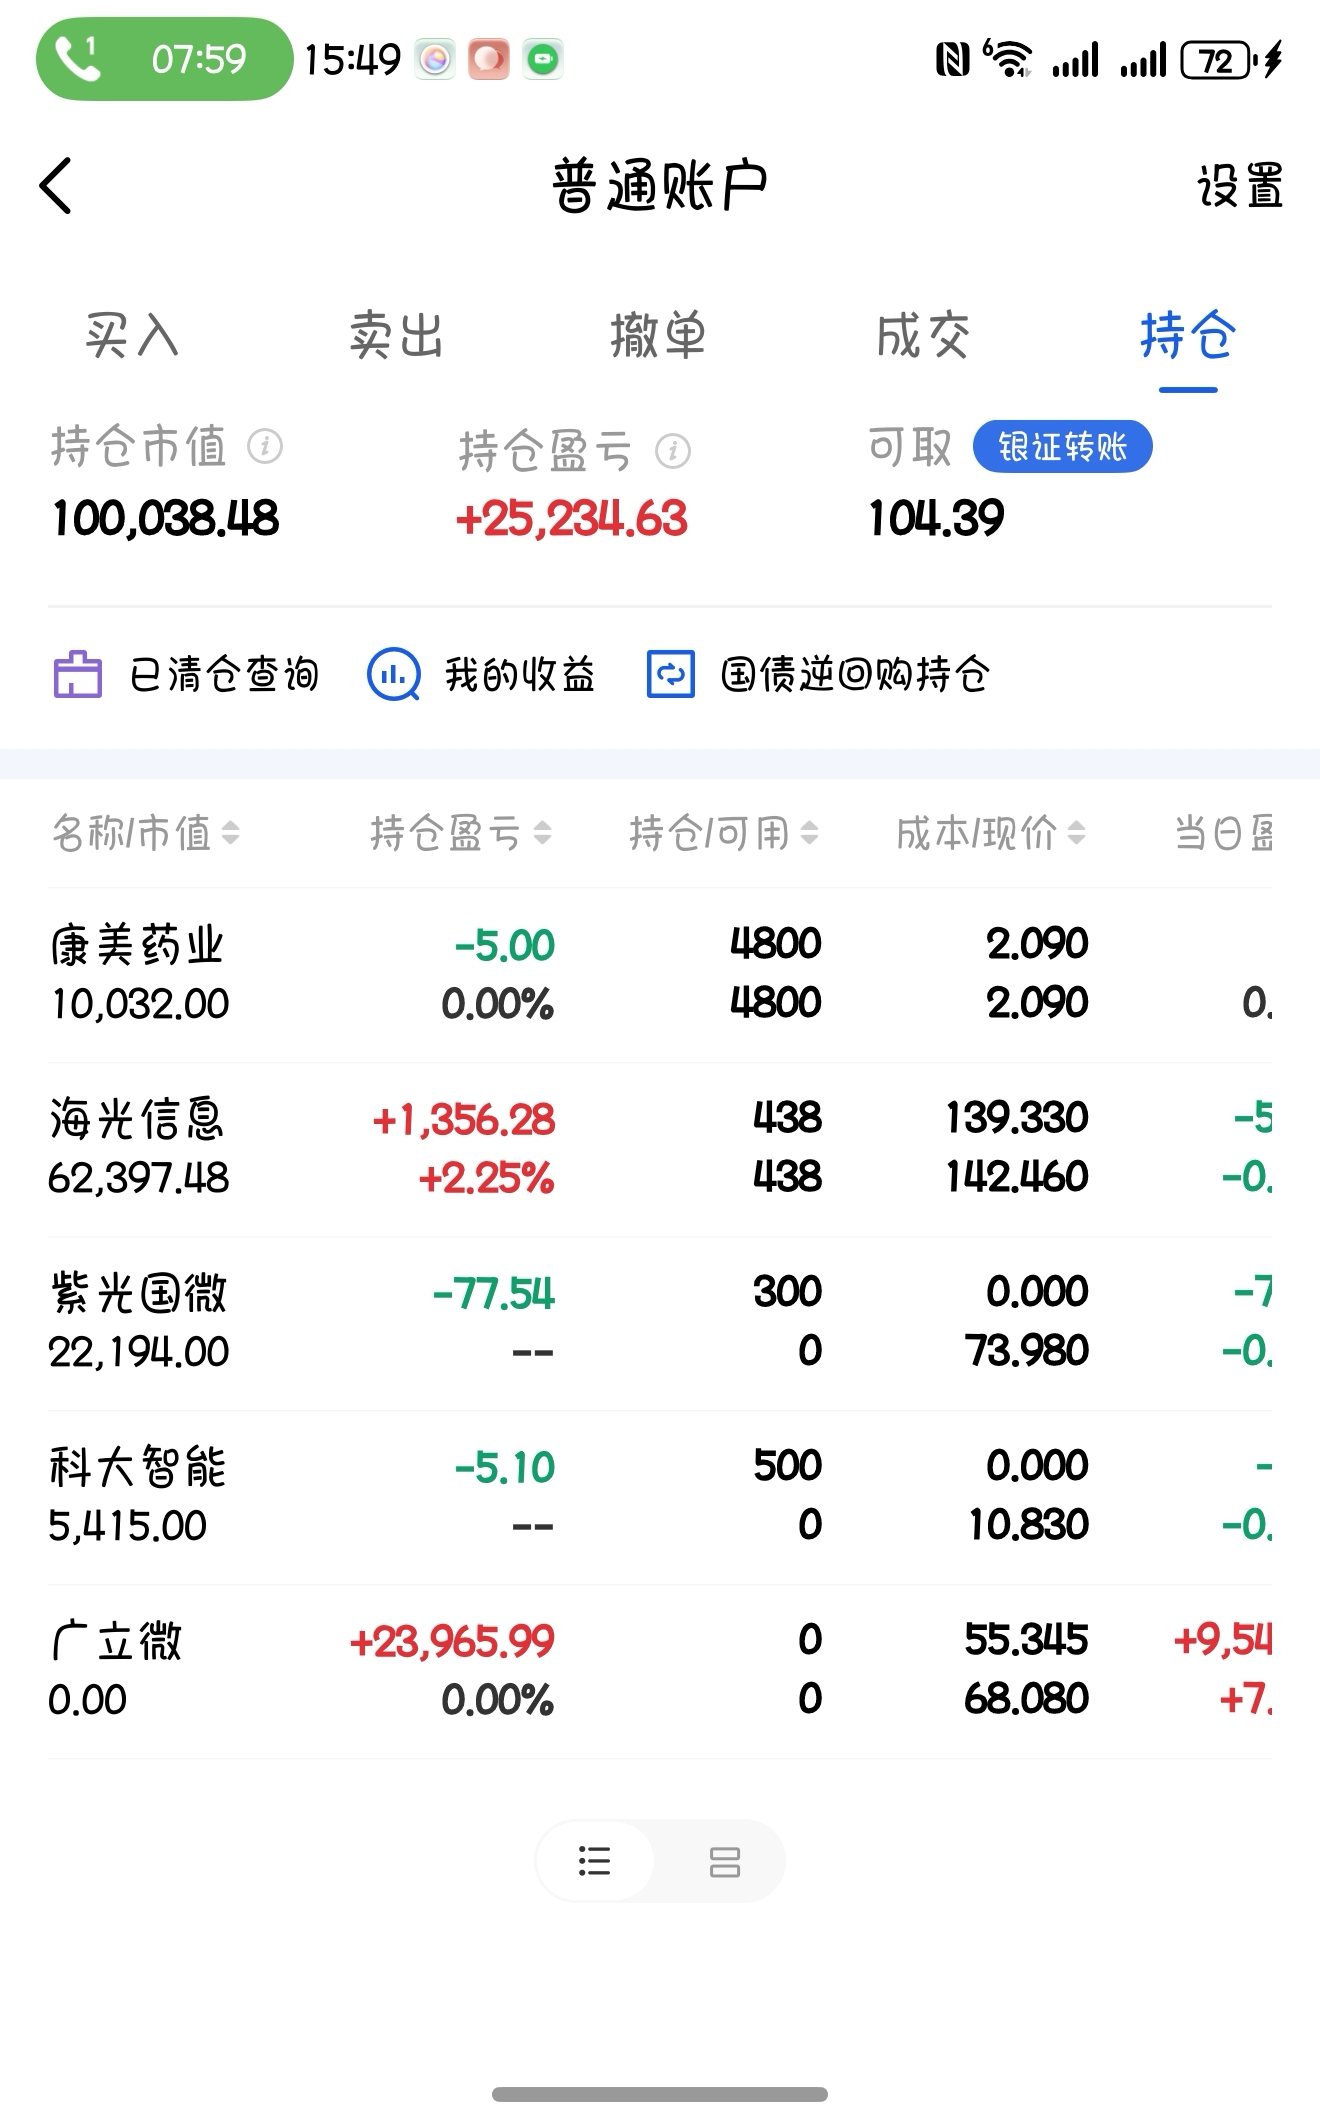Sort by 持仓盈亏 column header
1320x2120 pixels.
[461, 833]
